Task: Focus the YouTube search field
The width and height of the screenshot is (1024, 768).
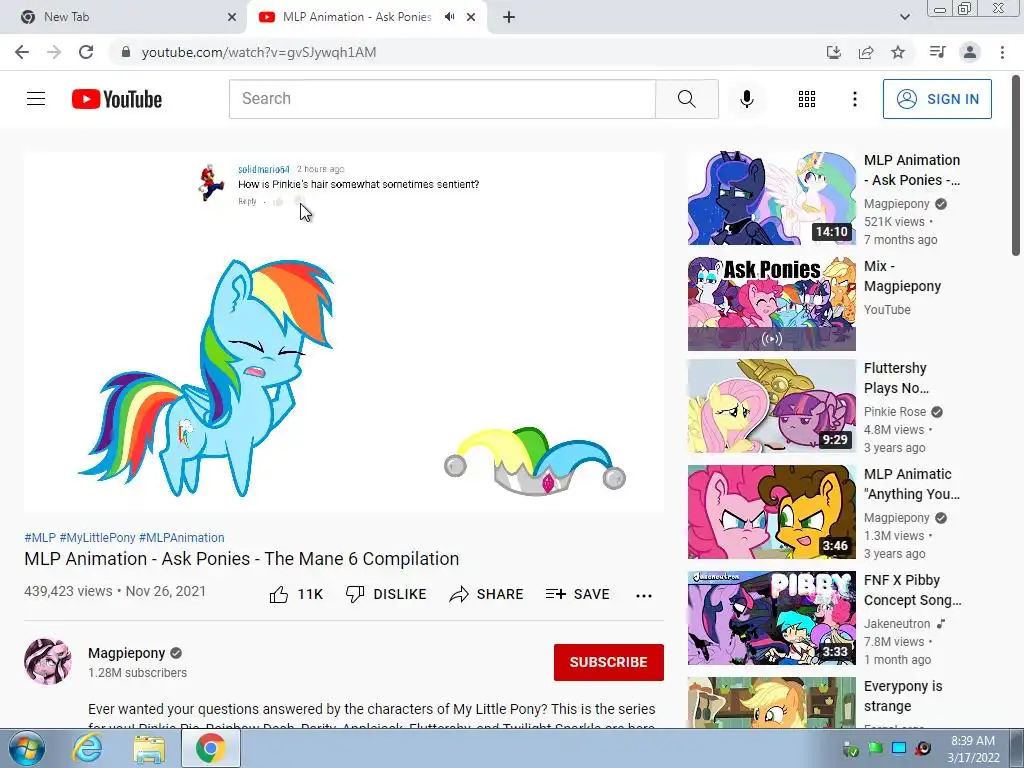Action: point(442,99)
